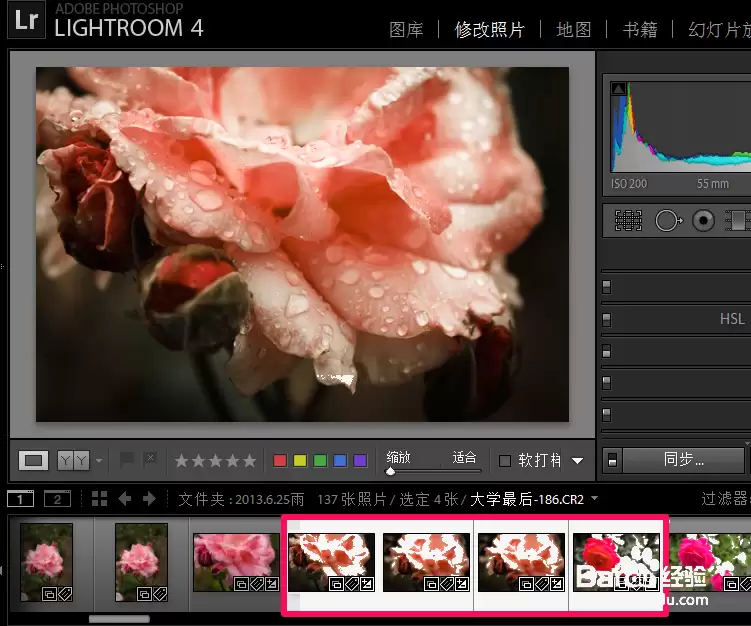Toggle the HSL panel on/off switch
The width and height of the screenshot is (751, 626).
tap(606, 319)
